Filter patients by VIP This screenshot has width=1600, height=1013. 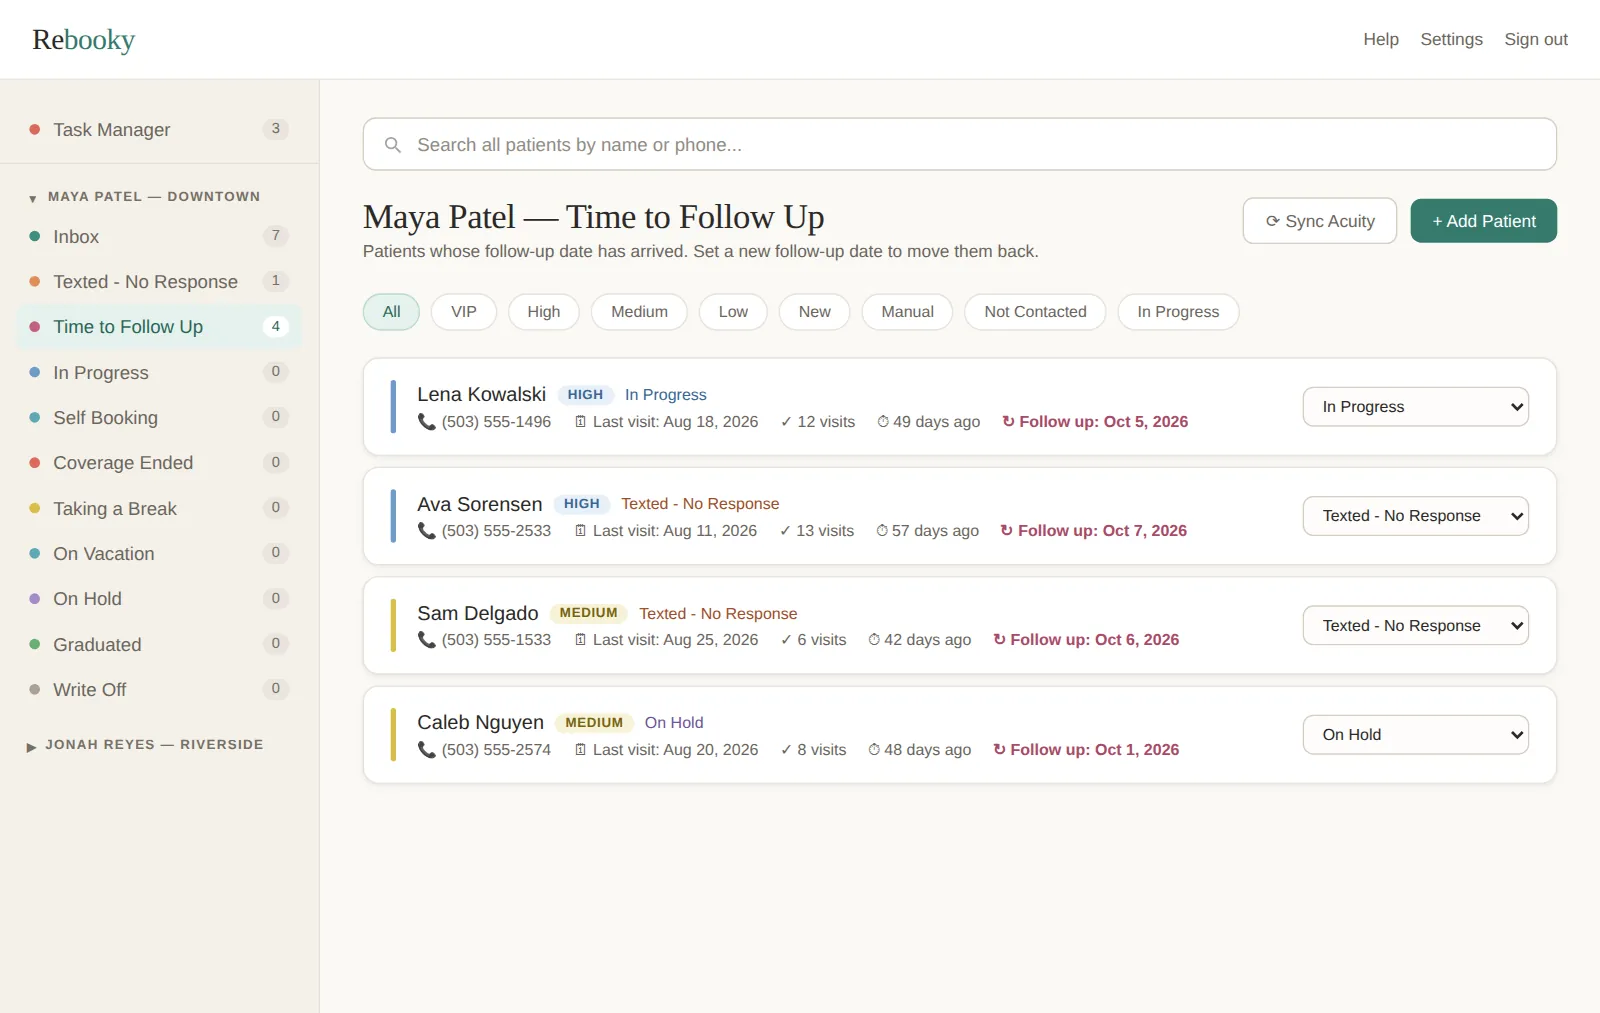(x=464, y=312)
